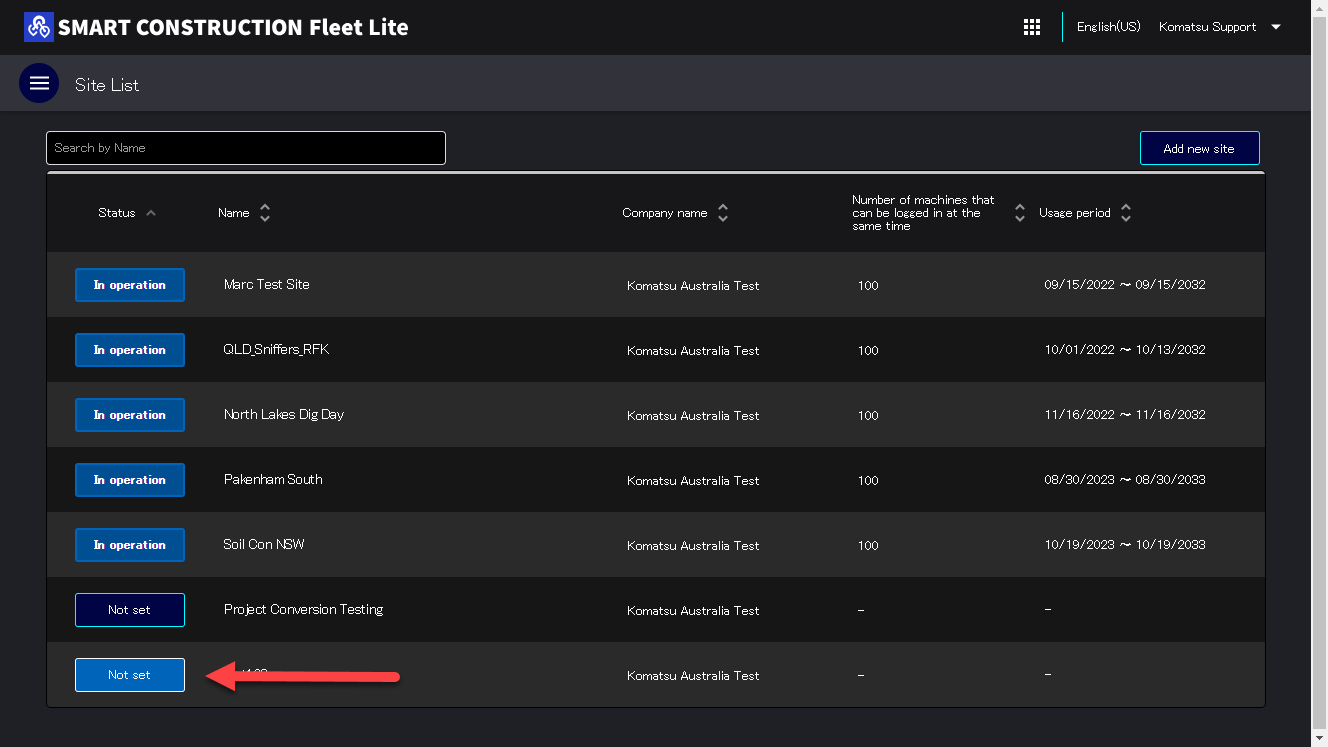The height and width of the screenshot is (747, 1328).
Task: Click the highlighted Not set button in last row
Action: pos(130,675)
